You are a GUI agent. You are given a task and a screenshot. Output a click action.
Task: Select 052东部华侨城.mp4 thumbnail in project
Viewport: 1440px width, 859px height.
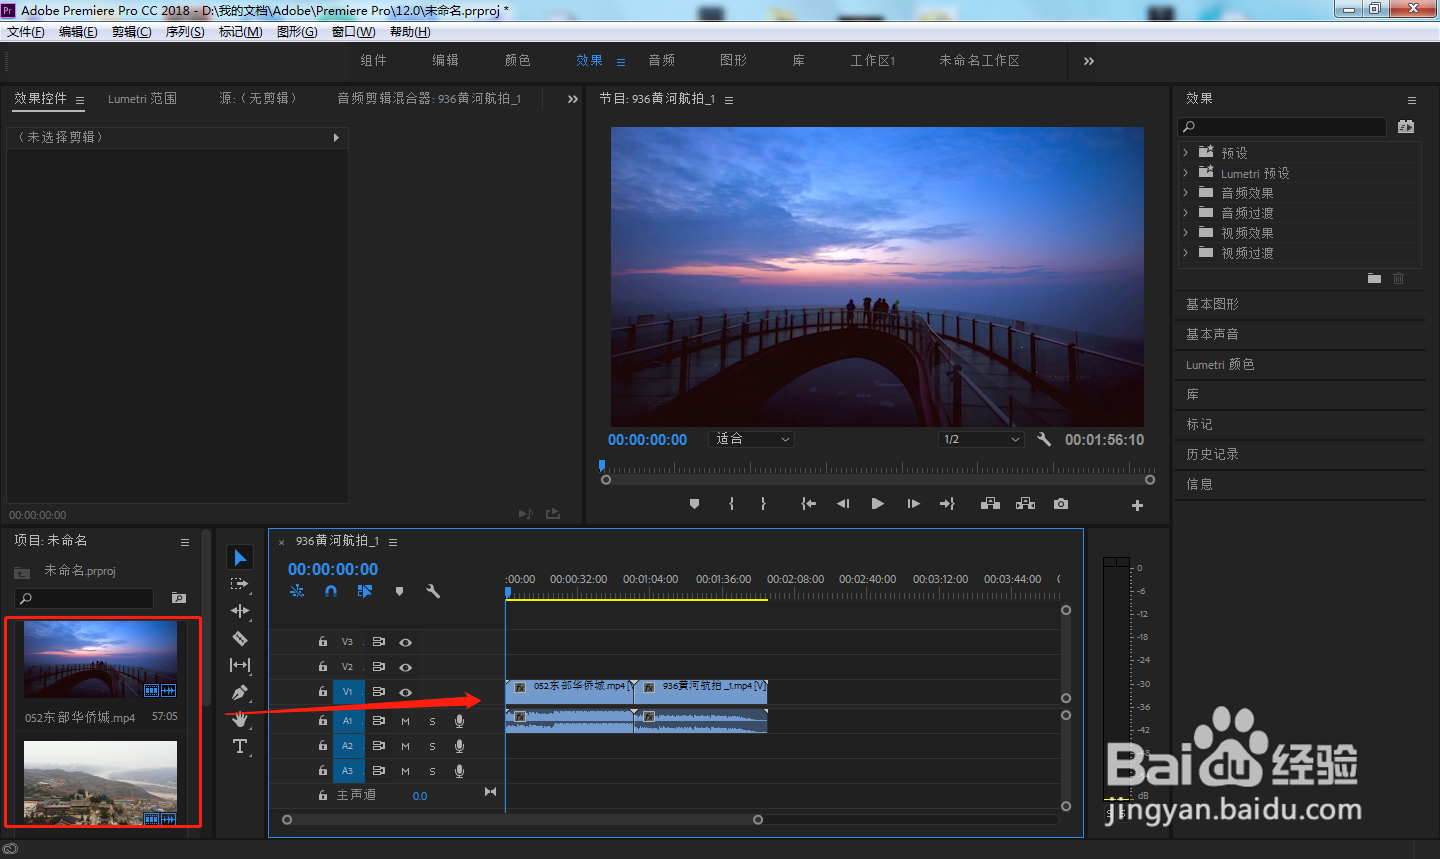pyautogui.click(x=100, y=659)
